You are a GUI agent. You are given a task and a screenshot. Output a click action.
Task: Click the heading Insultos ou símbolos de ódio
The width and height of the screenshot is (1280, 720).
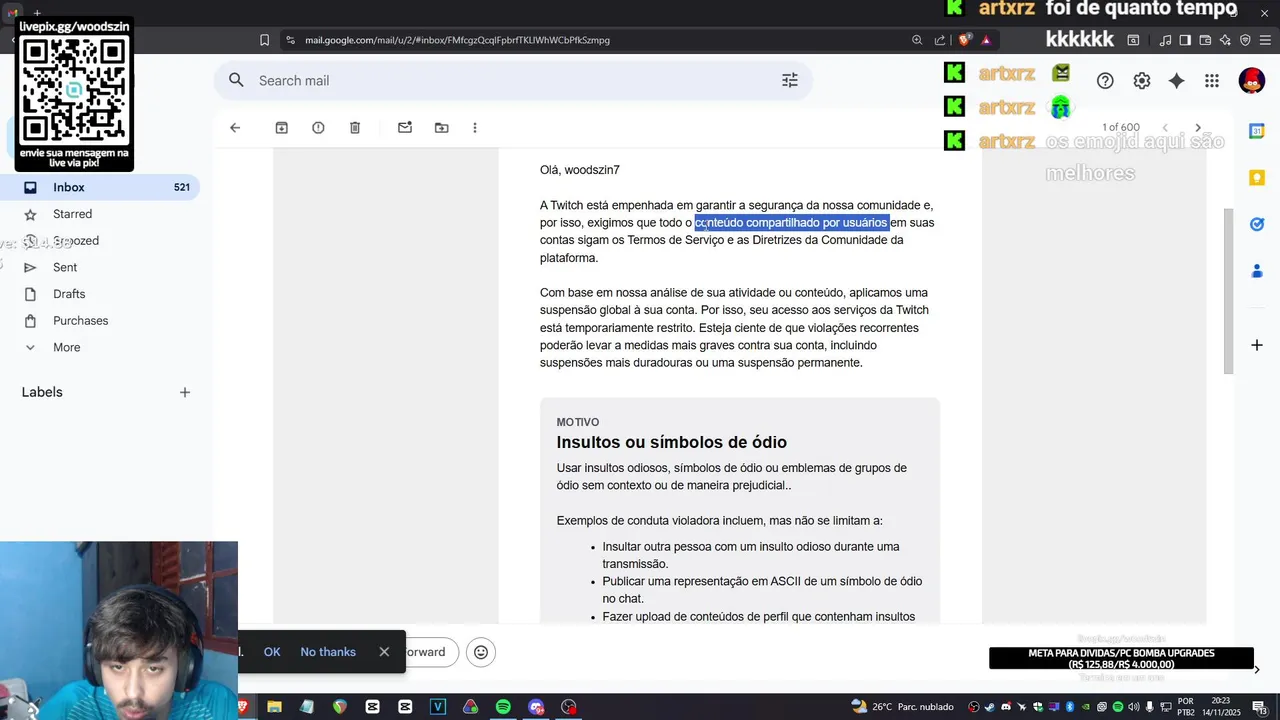point(671,442)
